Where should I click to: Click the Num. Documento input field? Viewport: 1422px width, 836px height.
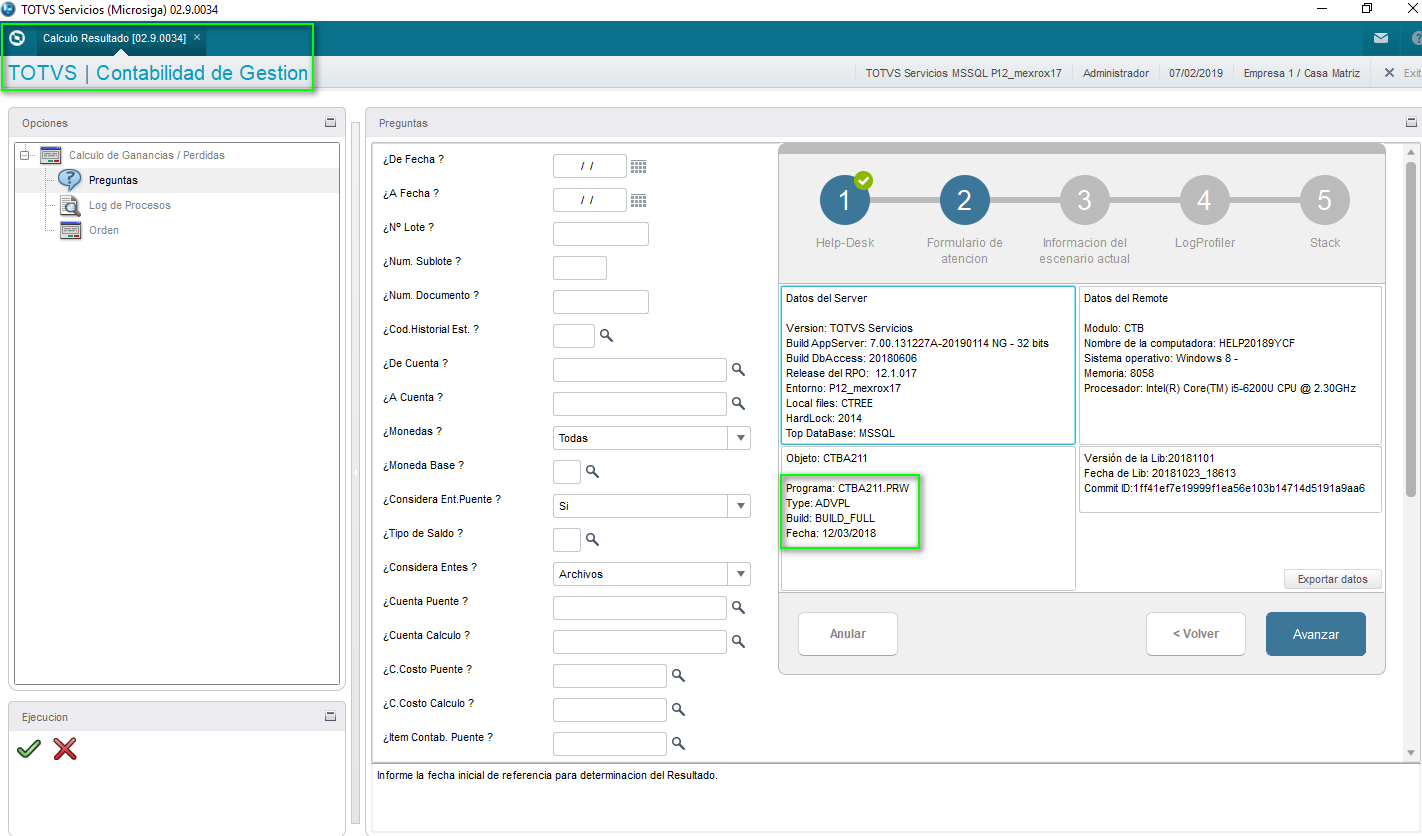(x=601, y=302)
